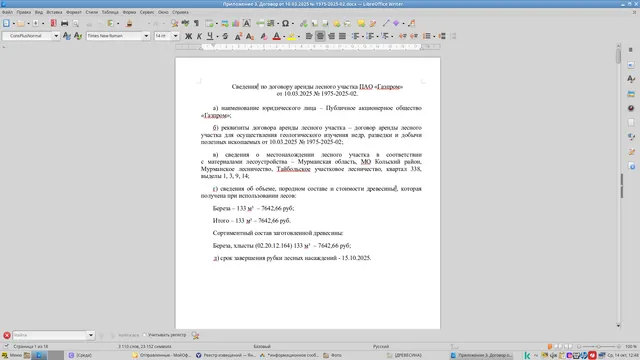This screenshot has width=640, height=360.
Task: Open print preview magnifier icon
Action: (x=76, y=23)
